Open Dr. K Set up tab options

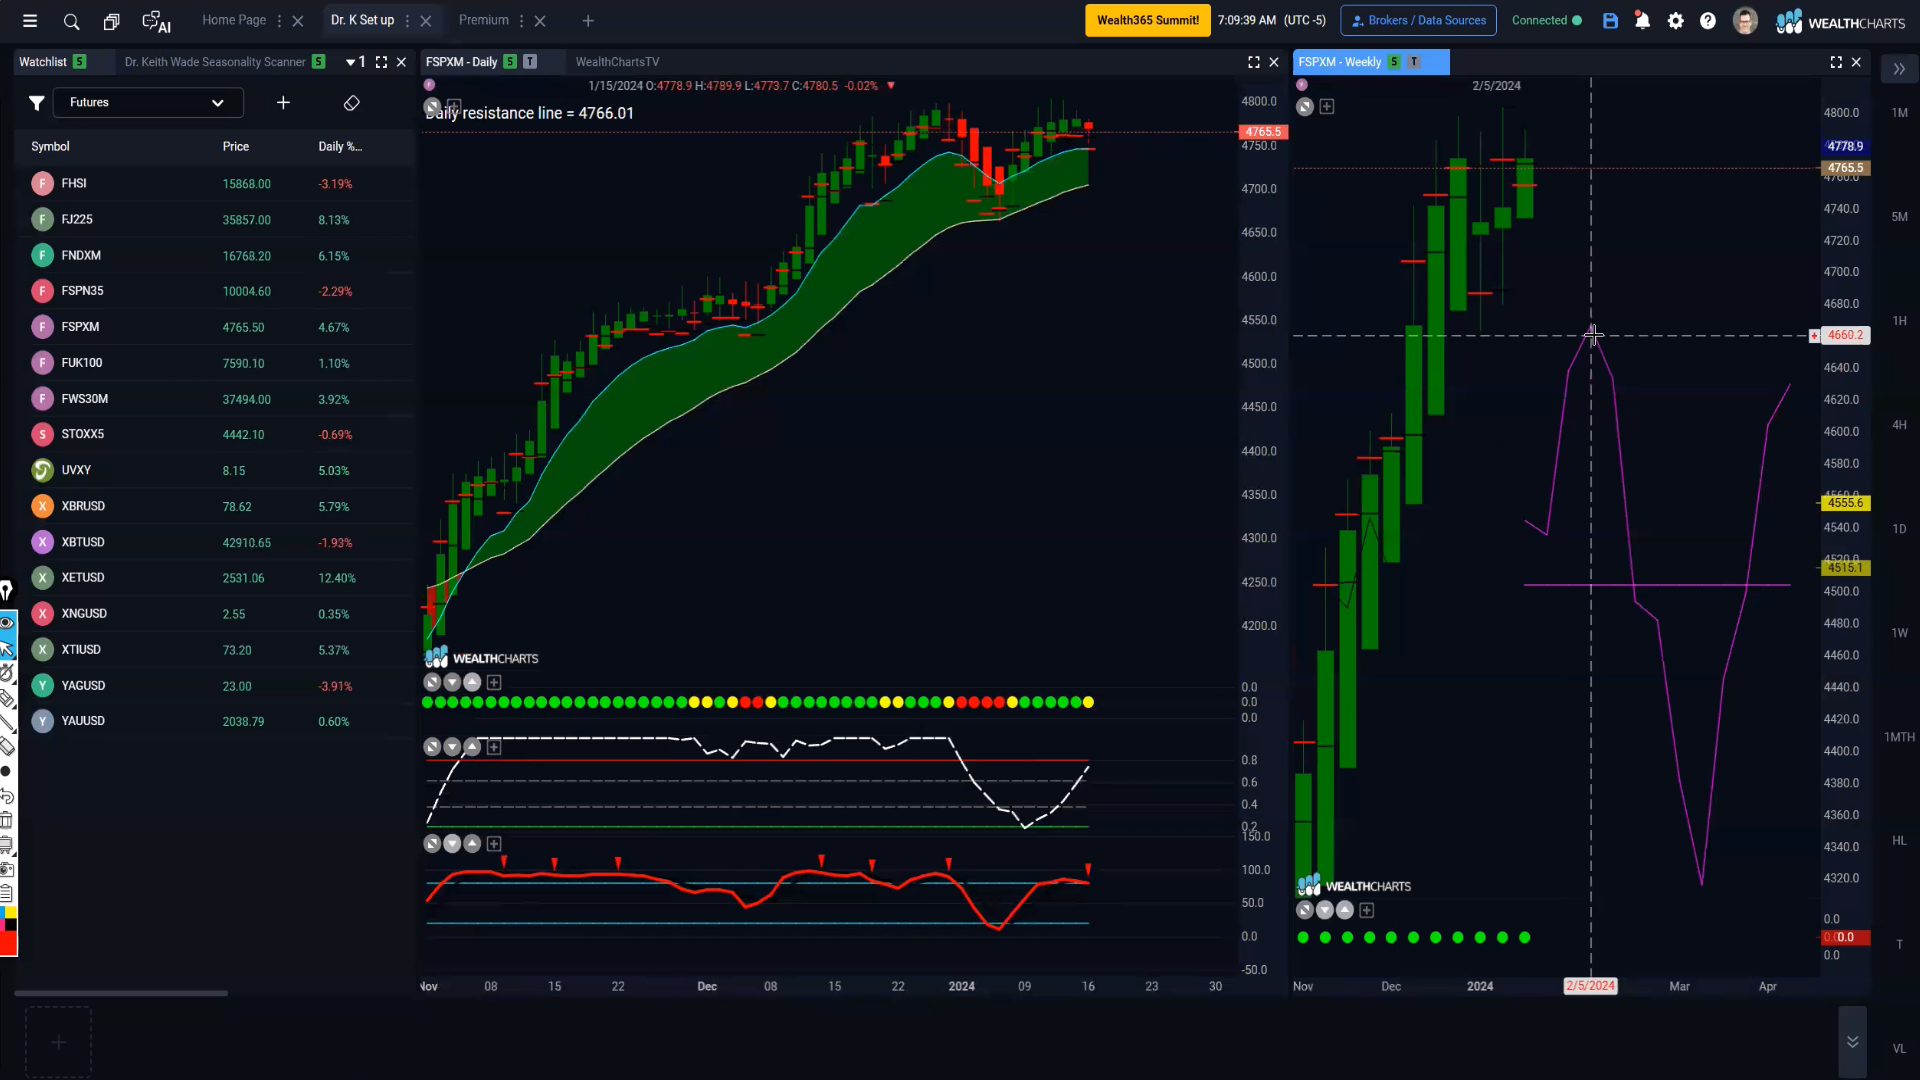click(x=407, y=21)
